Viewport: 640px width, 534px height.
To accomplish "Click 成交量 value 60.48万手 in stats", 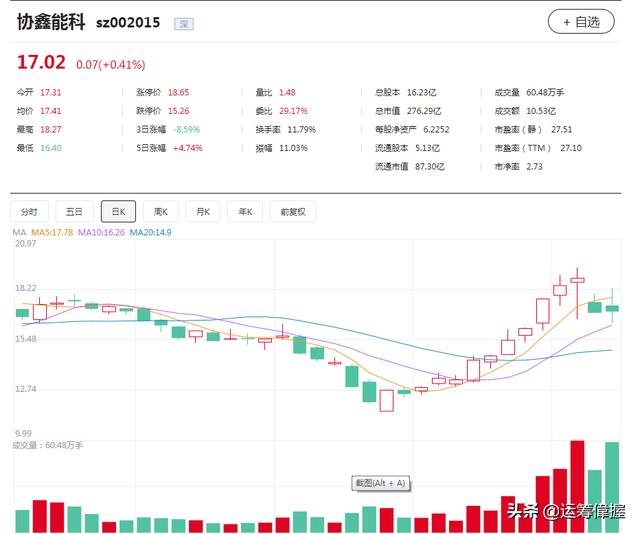I will pos(545,93).
